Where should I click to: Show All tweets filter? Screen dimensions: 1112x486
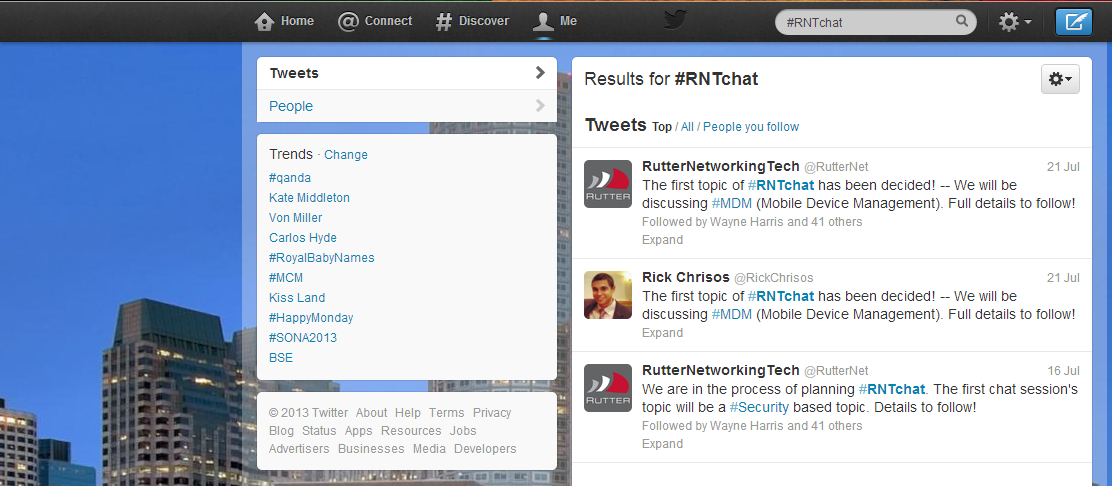pyautogui.click(x=687, y=127)
